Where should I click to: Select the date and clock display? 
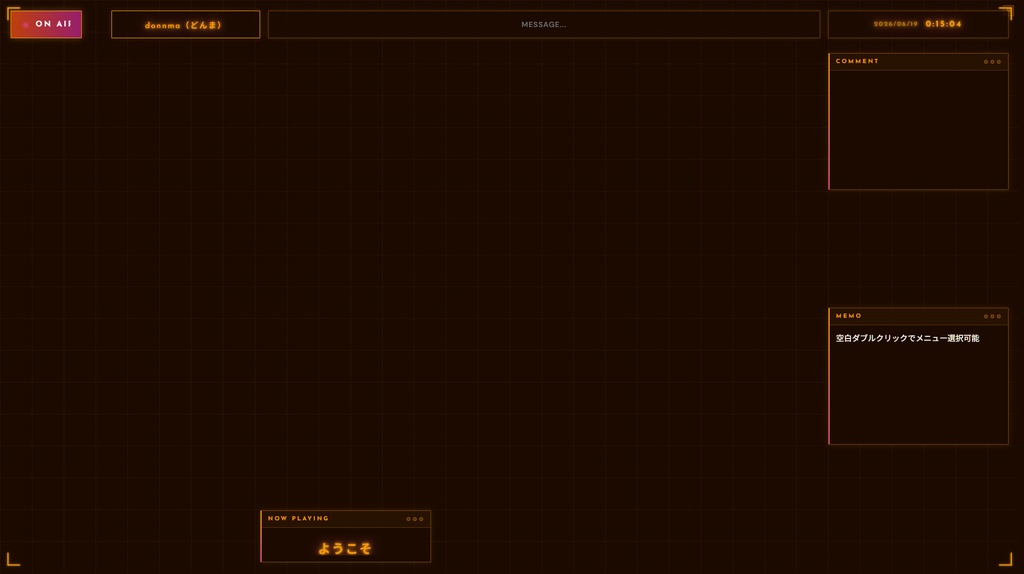(x=918, y=24)
